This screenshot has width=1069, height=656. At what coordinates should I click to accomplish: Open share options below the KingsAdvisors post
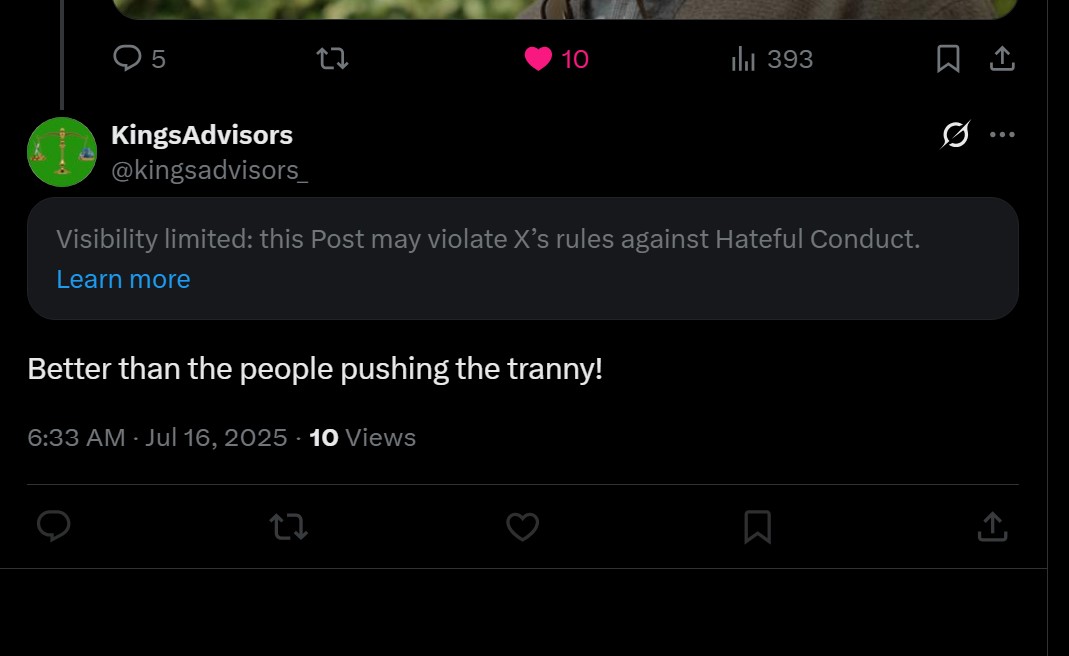tap(993, 526)
